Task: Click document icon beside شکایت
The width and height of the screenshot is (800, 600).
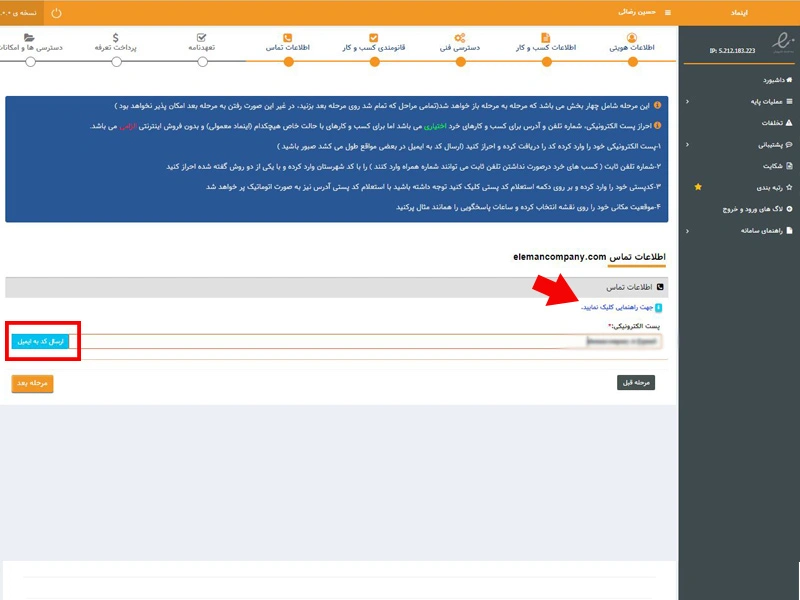Action: (789, 166)
